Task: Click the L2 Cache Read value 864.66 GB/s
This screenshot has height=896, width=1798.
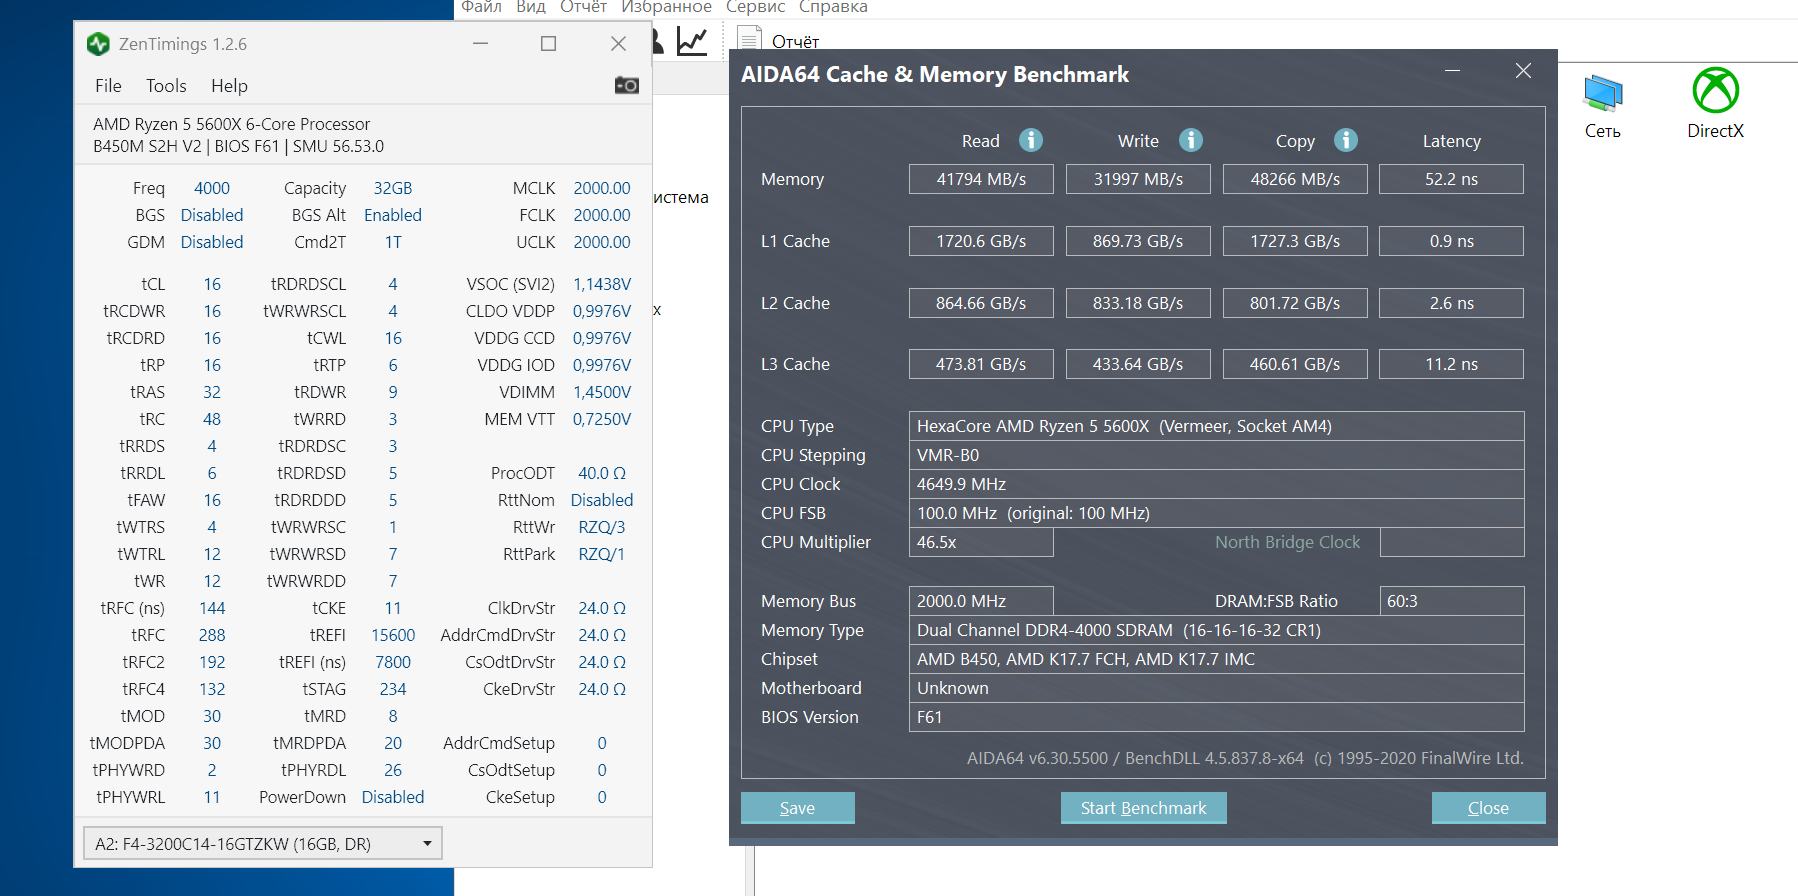Action: tap(981, 303)
